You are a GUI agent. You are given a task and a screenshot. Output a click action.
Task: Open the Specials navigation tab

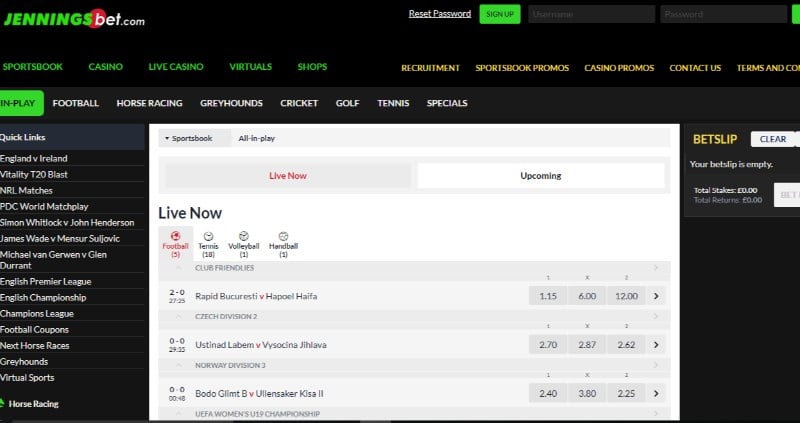[x=447, y=103]
